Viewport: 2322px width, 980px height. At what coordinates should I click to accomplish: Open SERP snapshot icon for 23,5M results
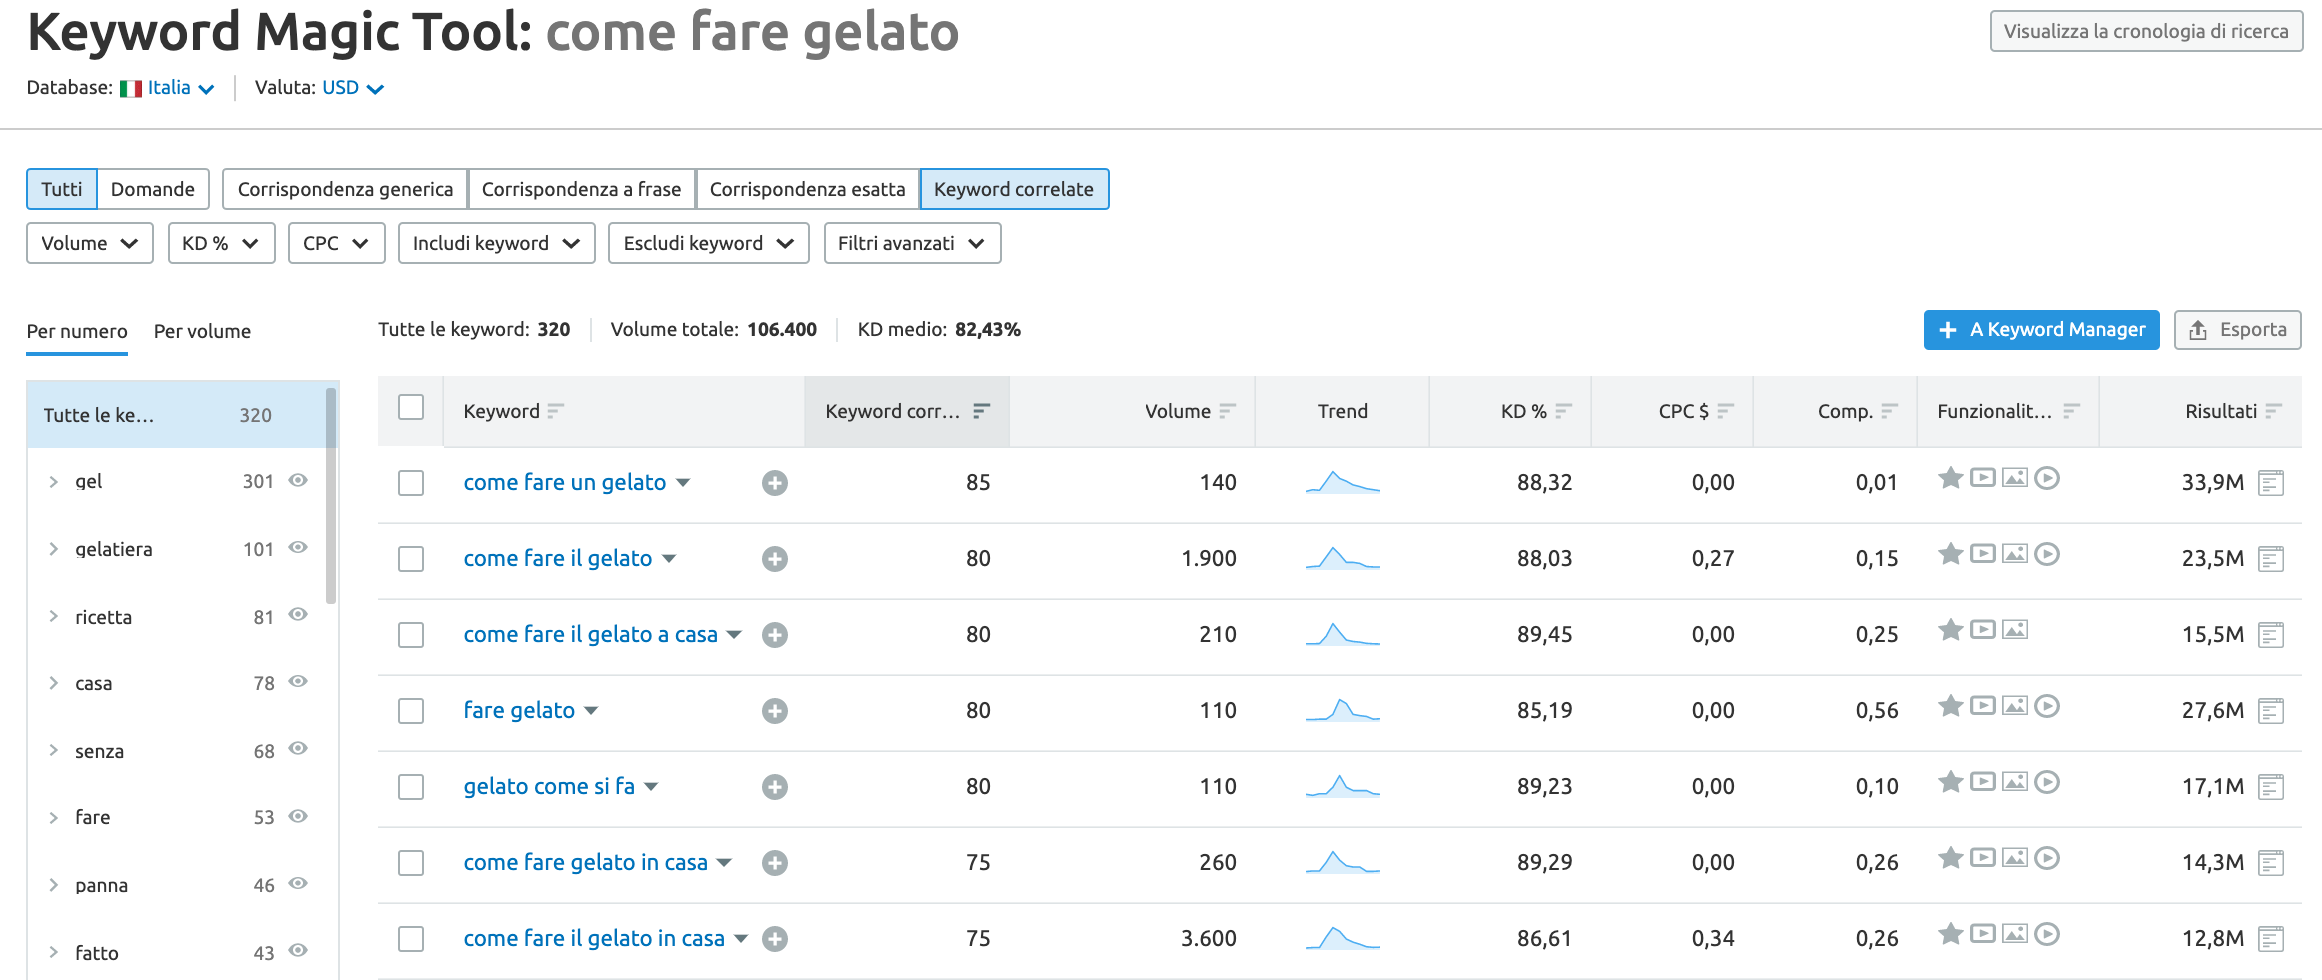(2271, 559)
